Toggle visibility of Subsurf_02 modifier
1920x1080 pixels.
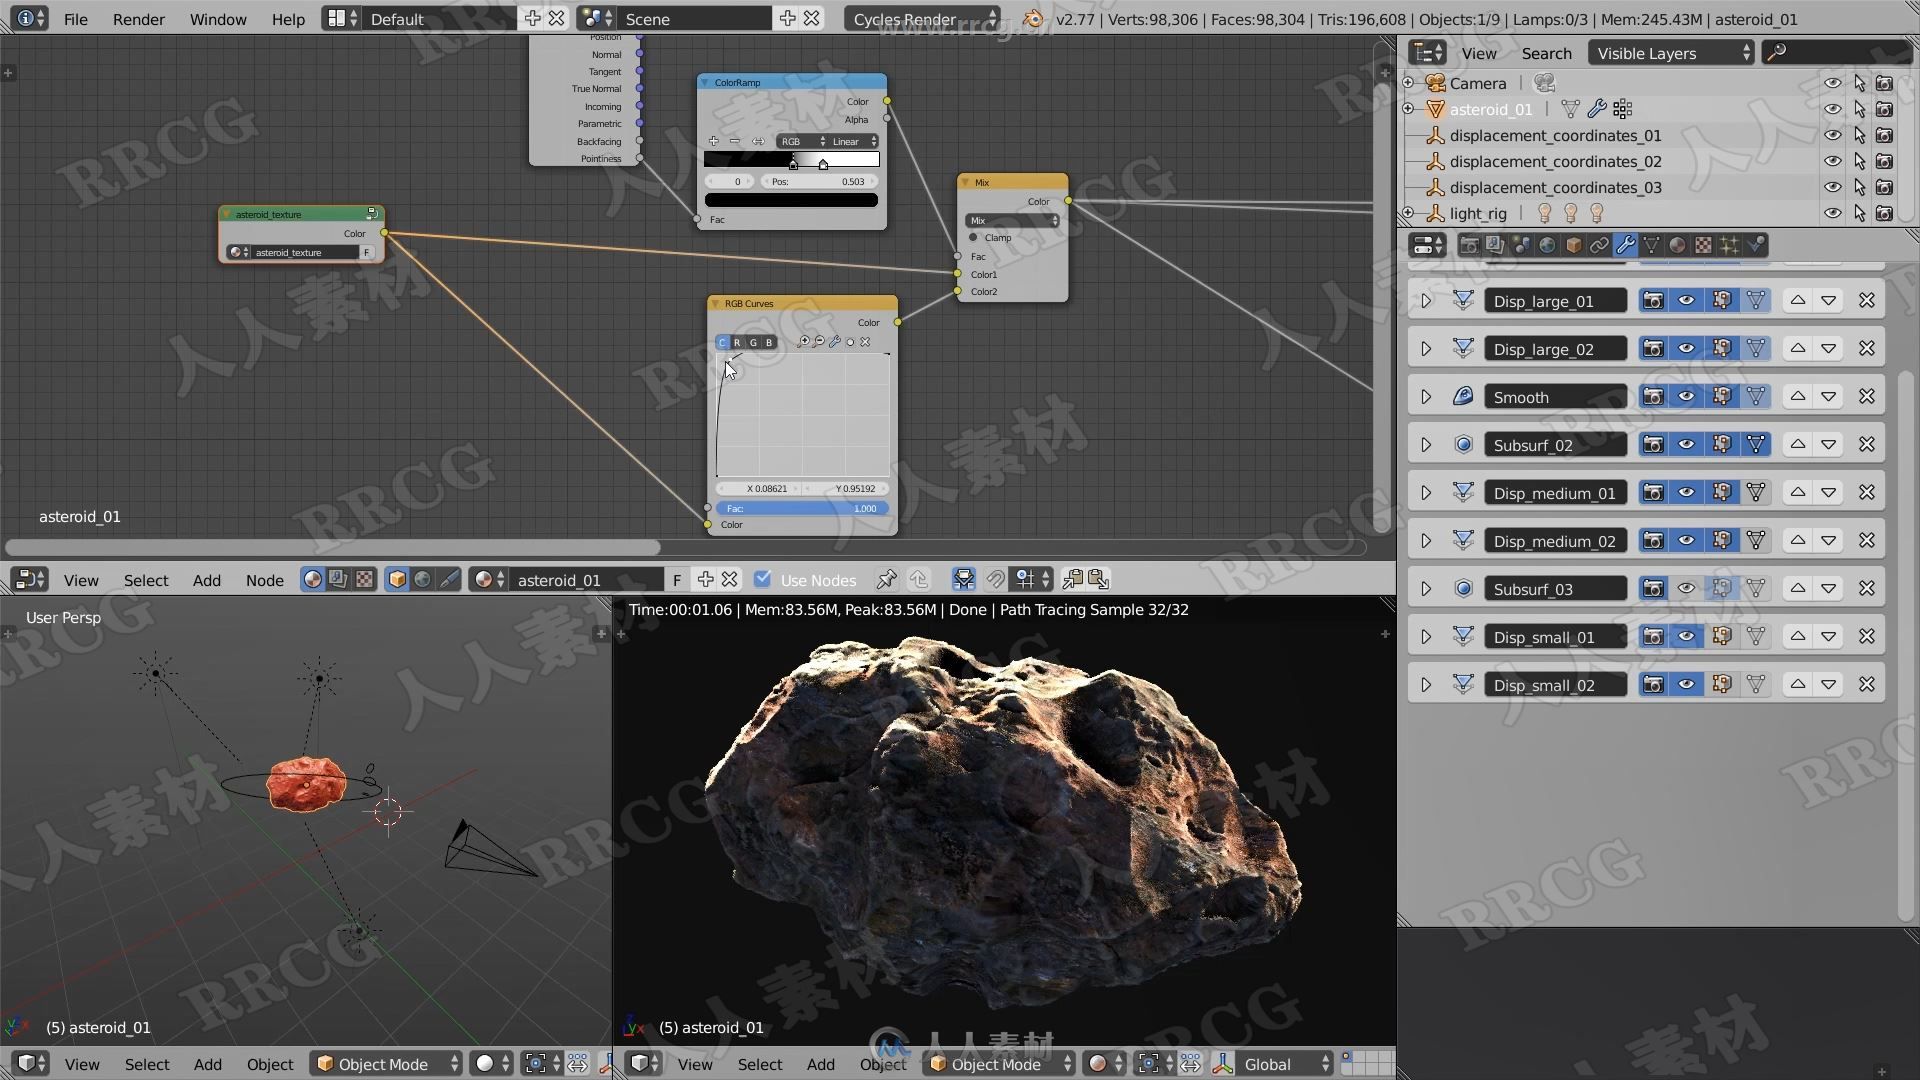click(x=1687, y=444)
